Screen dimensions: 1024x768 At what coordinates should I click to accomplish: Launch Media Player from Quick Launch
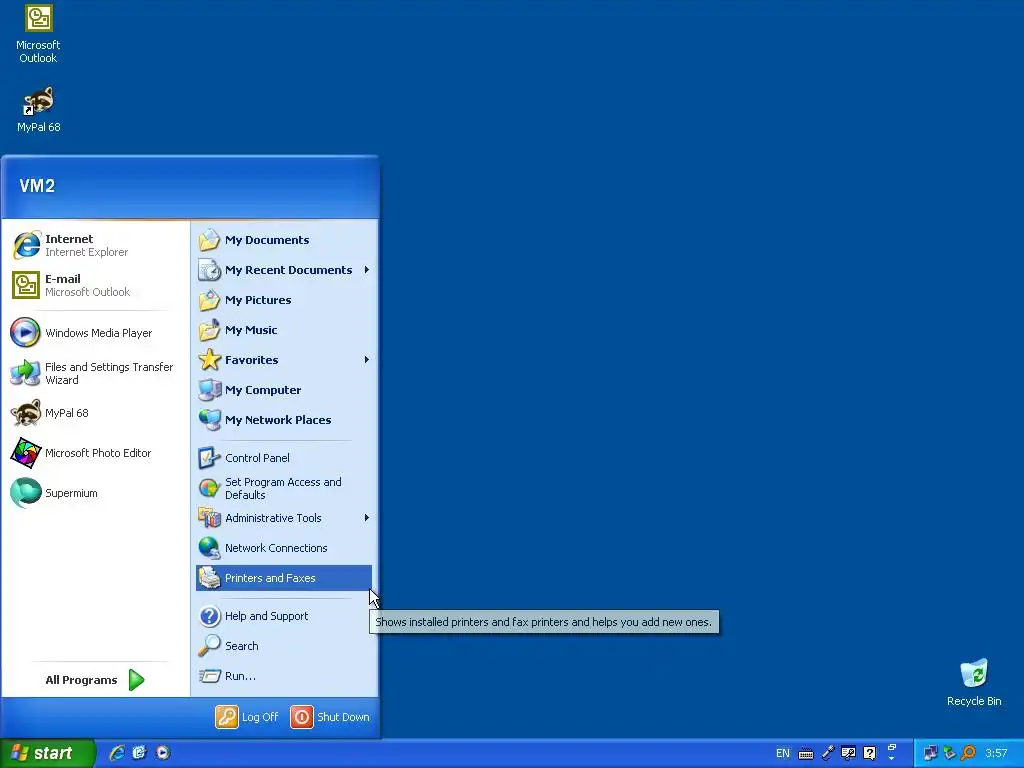[163, 753]
